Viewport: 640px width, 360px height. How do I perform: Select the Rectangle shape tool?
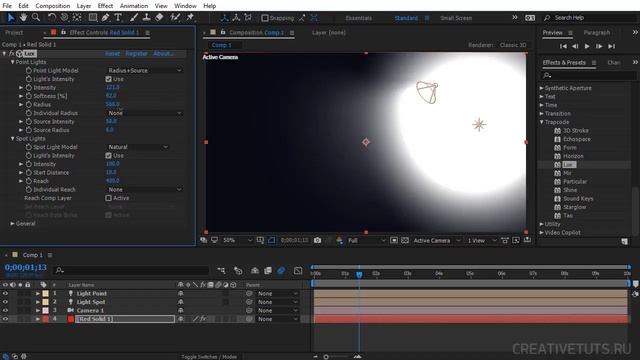coord(93,18)
